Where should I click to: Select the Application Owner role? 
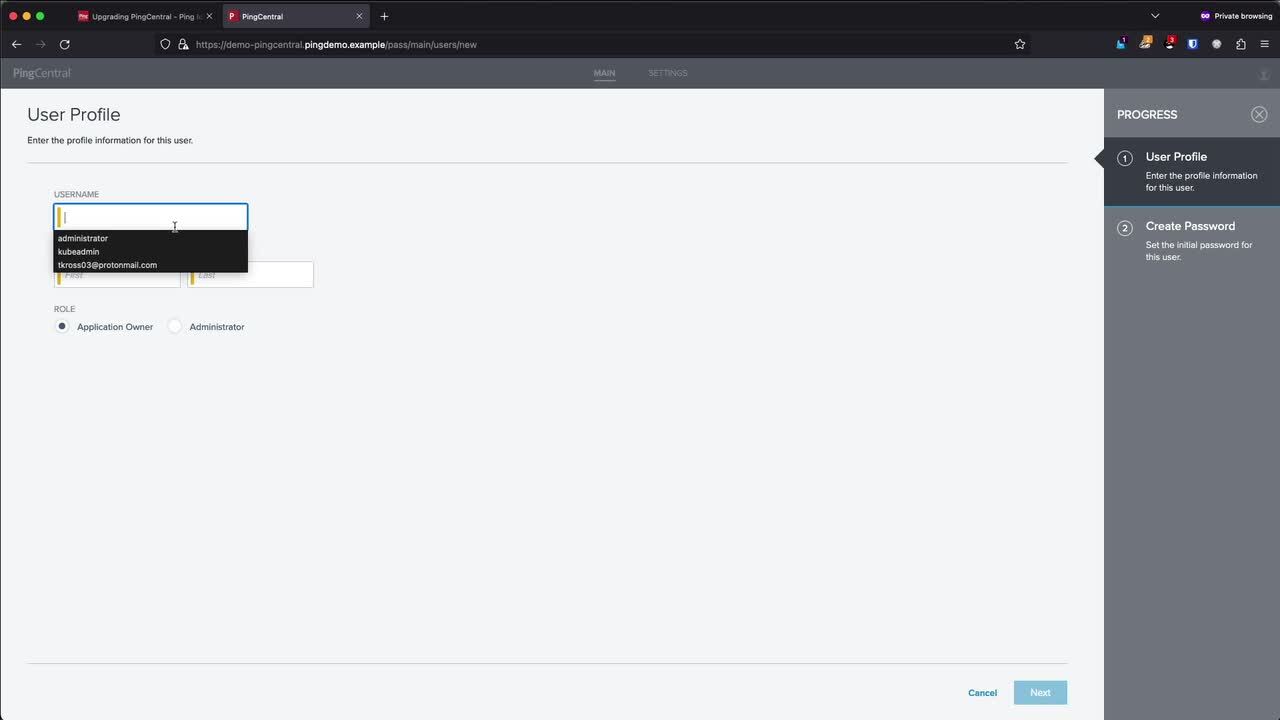click(62, 326)
